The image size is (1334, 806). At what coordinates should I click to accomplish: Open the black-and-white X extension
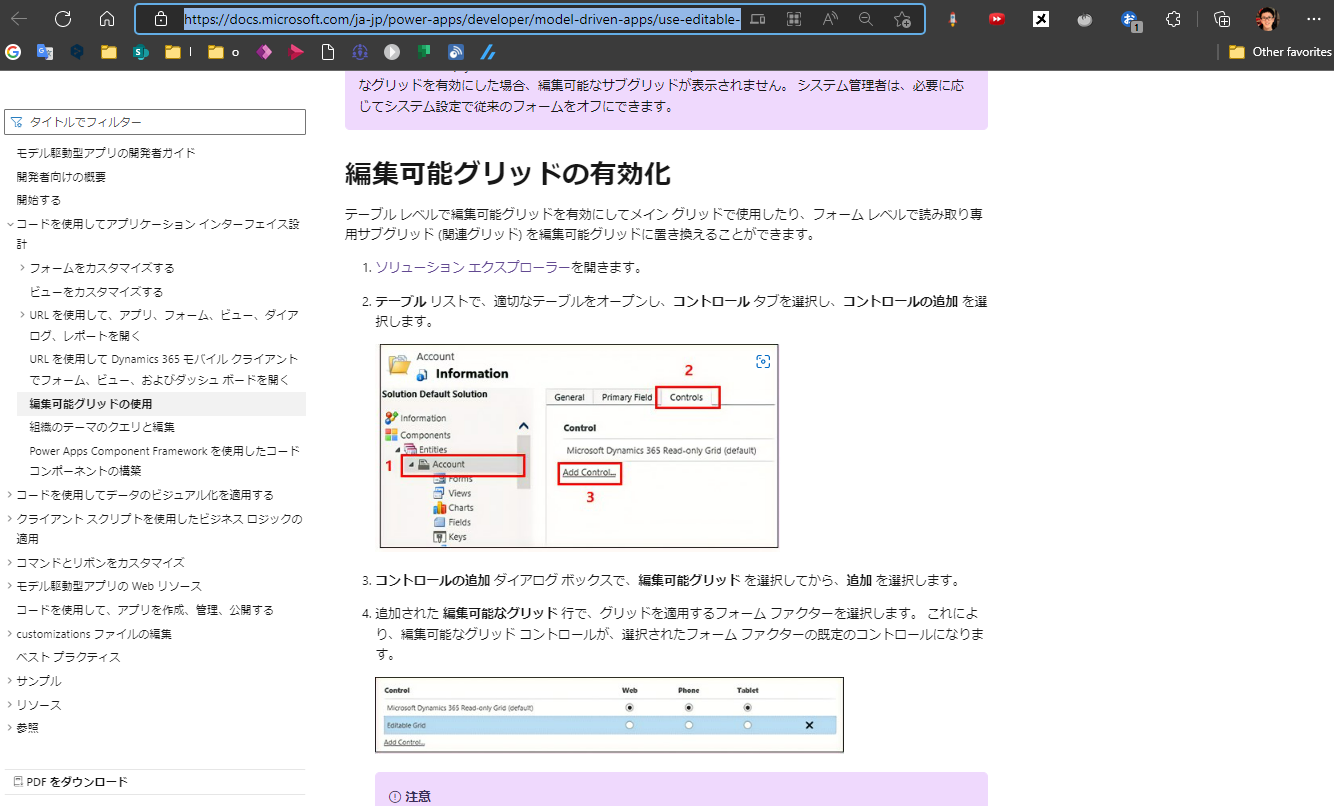[x=1041, y=19]
